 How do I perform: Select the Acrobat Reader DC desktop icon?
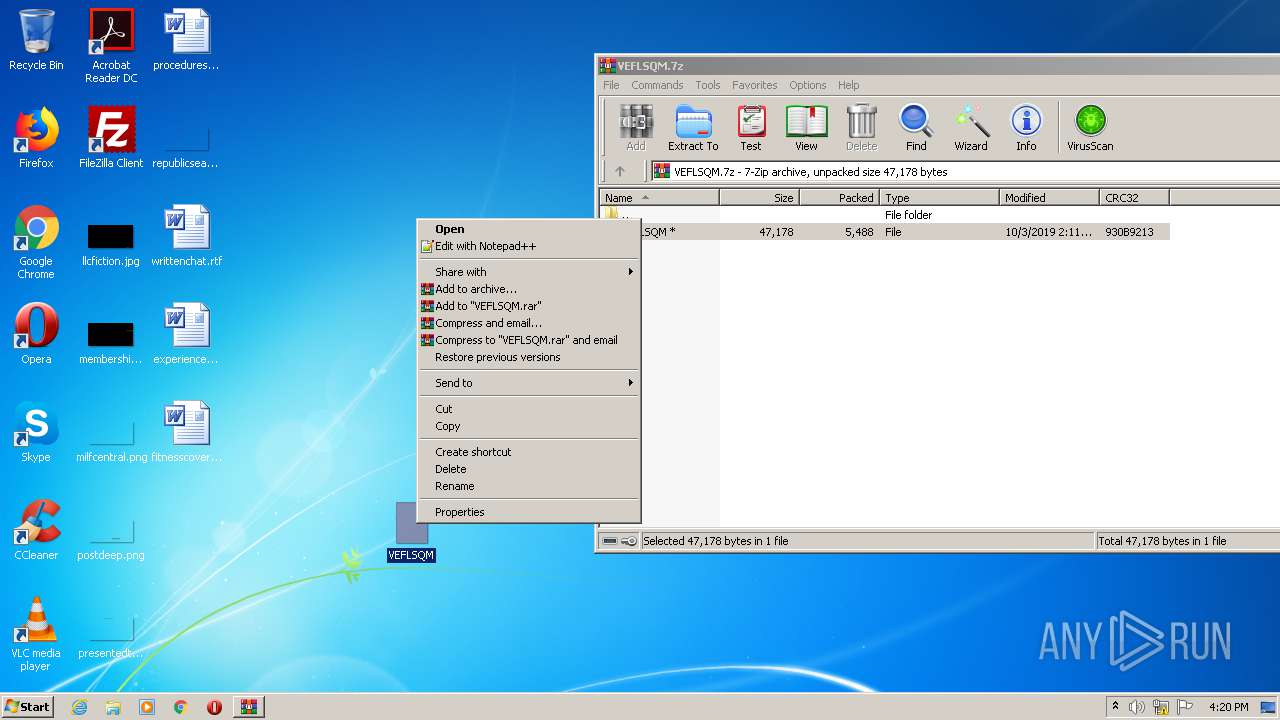111,46
